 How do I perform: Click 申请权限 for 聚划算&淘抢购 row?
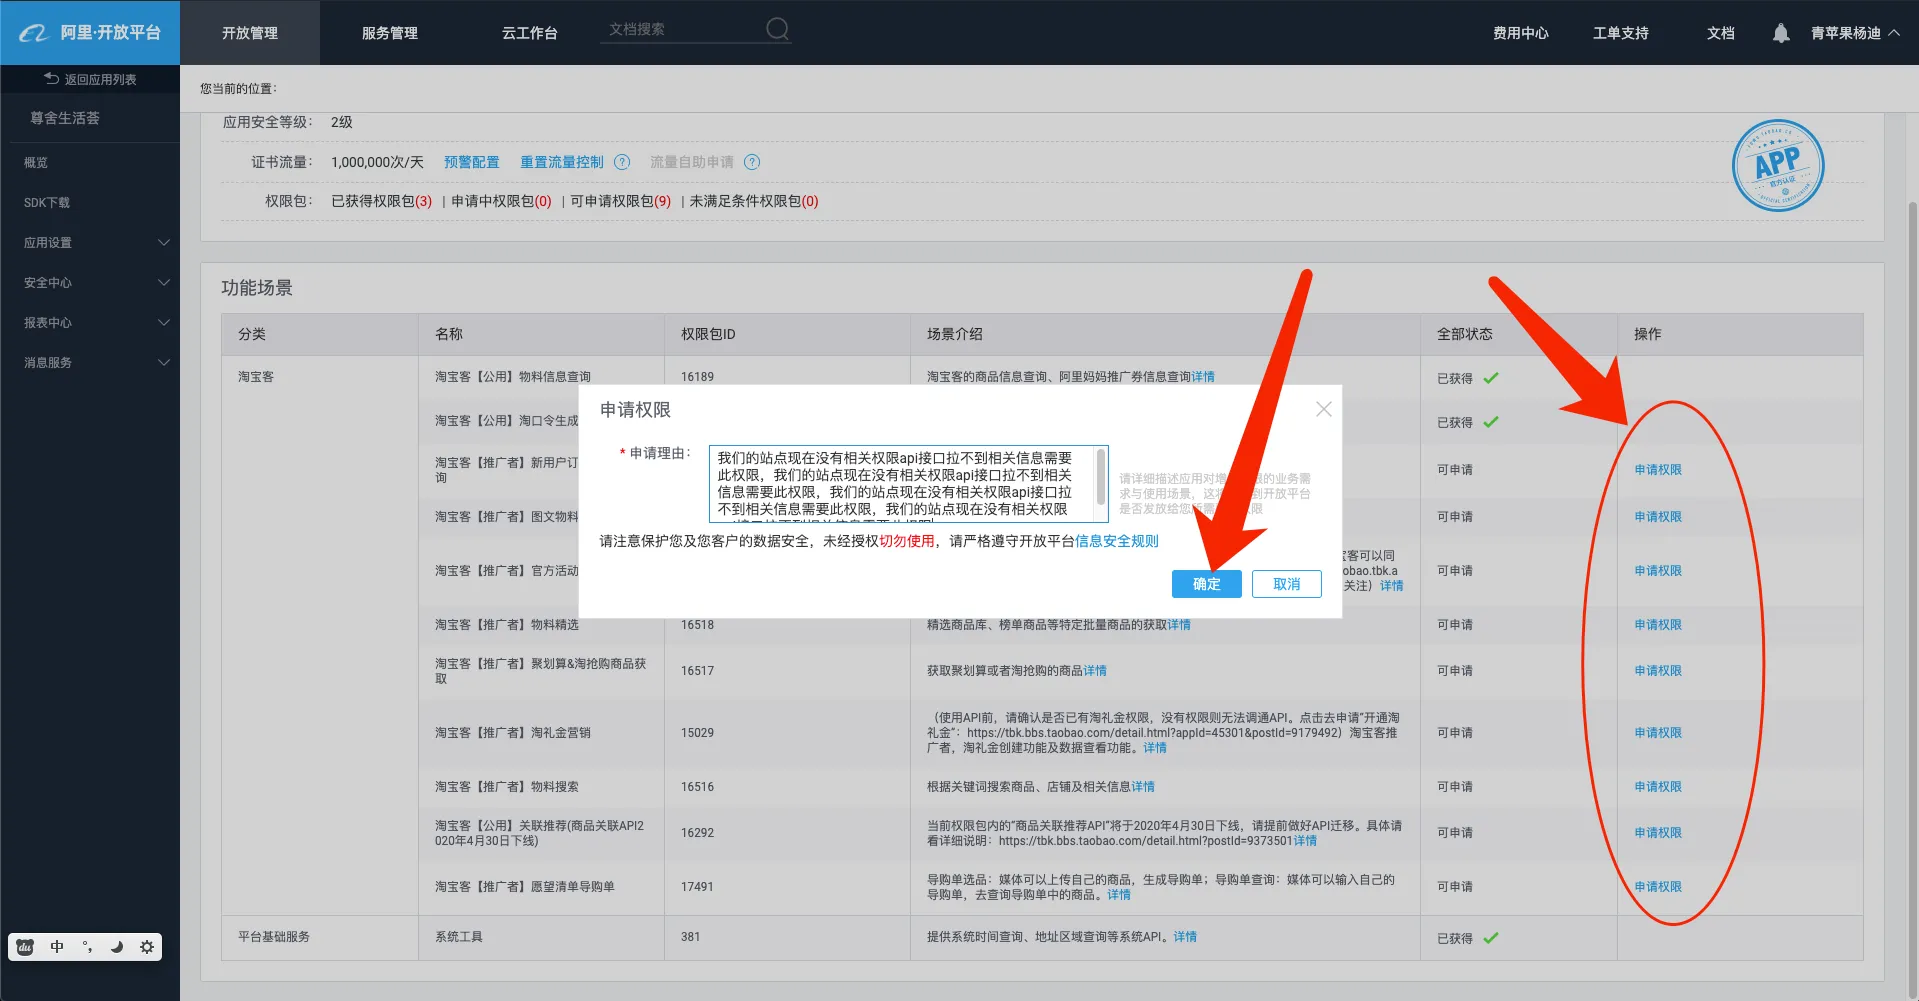point(1658,671)
